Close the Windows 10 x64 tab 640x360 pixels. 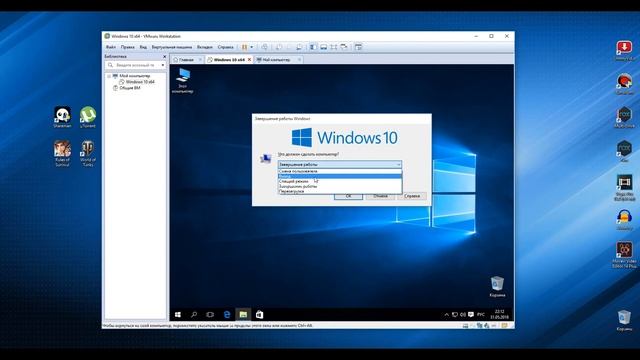249,60
